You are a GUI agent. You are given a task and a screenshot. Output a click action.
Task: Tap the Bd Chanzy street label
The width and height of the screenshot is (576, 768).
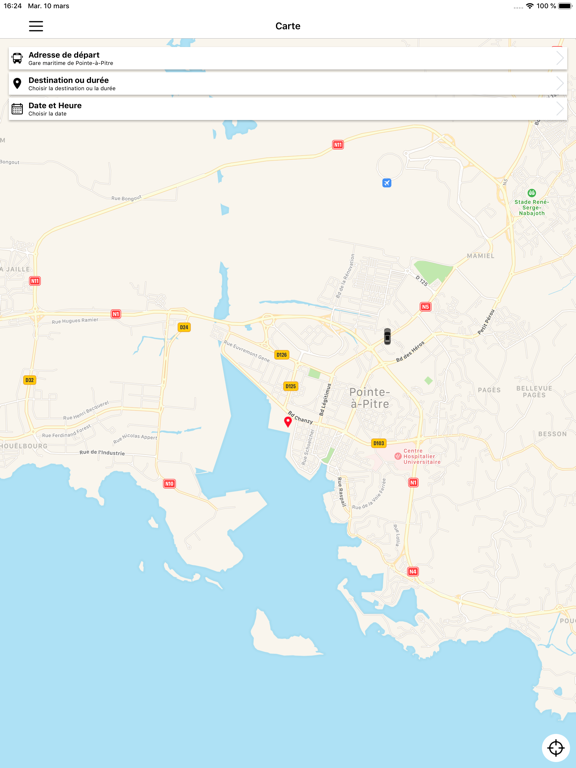[300, 418]
